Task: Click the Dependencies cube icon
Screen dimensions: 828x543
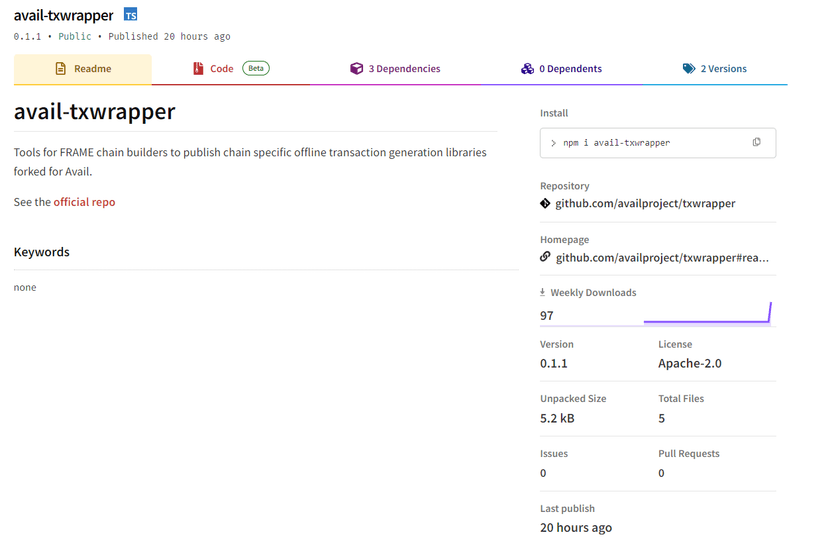Action: point(356,69)
